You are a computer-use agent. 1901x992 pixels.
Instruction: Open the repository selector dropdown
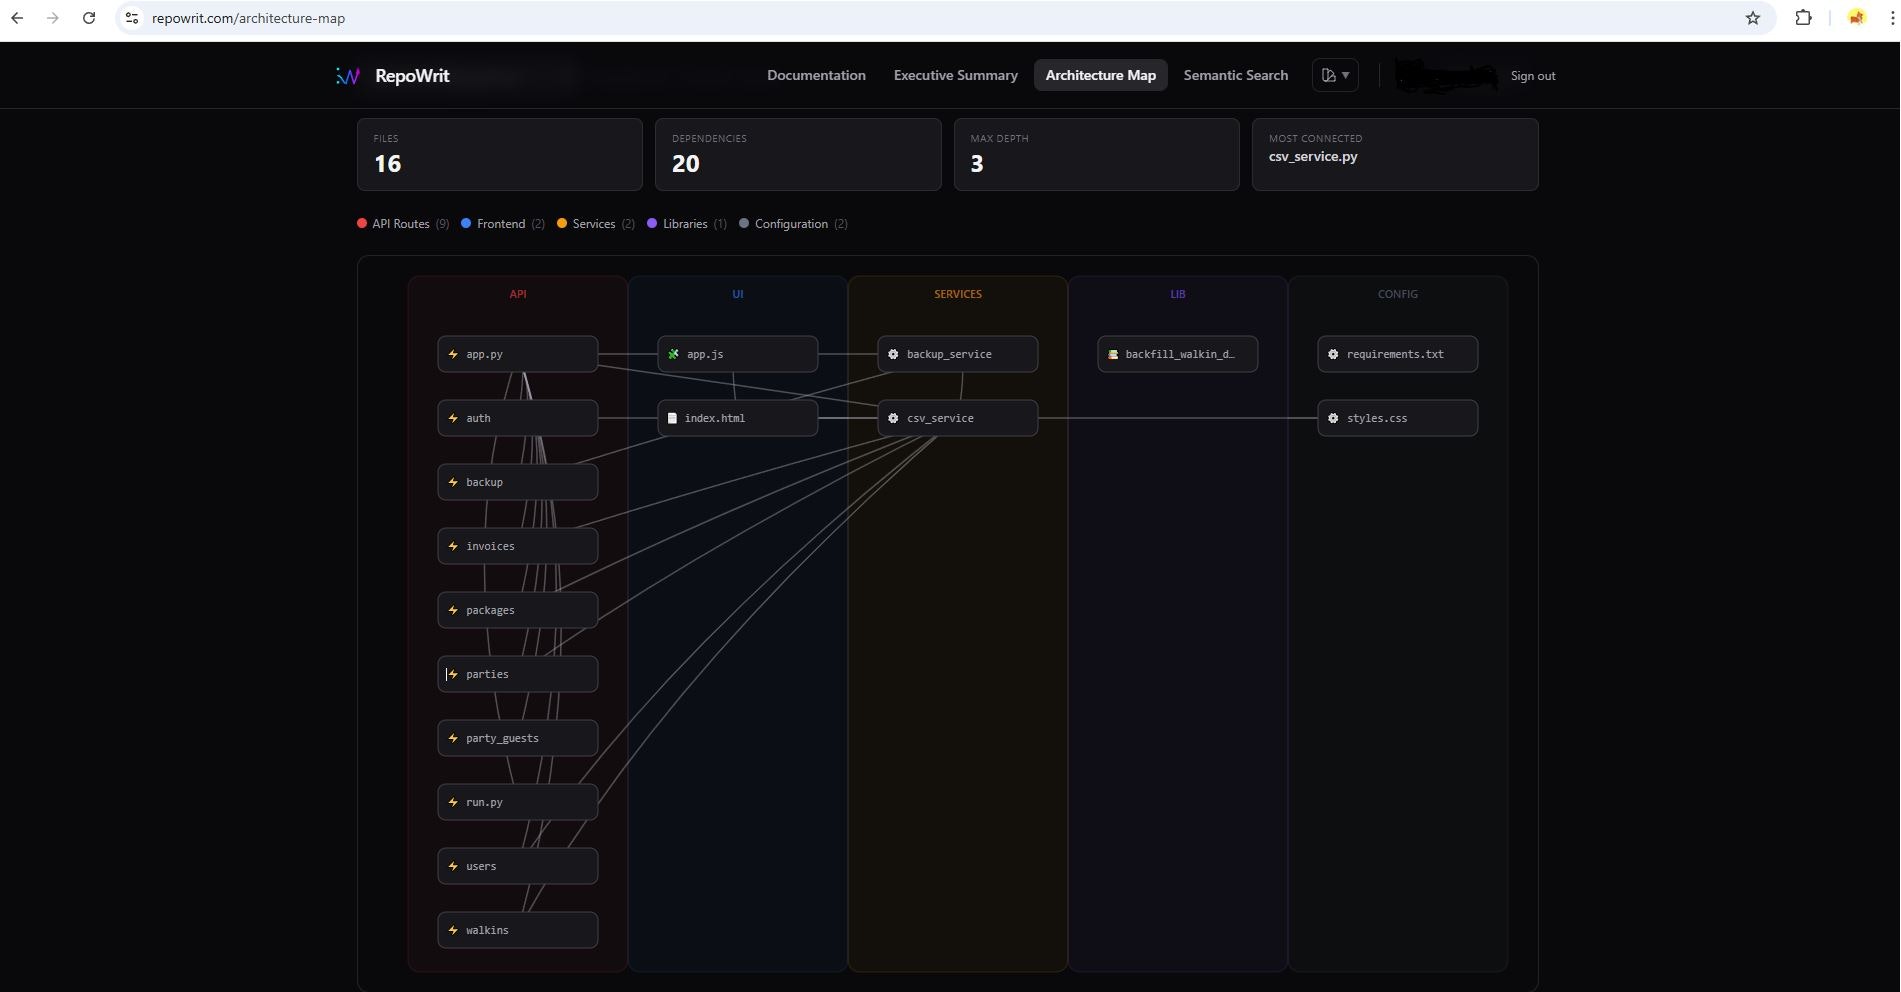coord(1335,75)
